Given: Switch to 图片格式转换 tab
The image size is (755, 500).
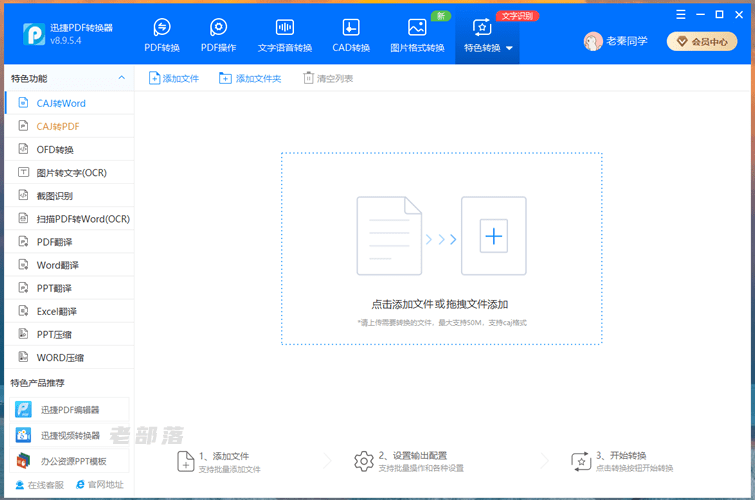Looking at the screenshot, I should coord(417,35).
